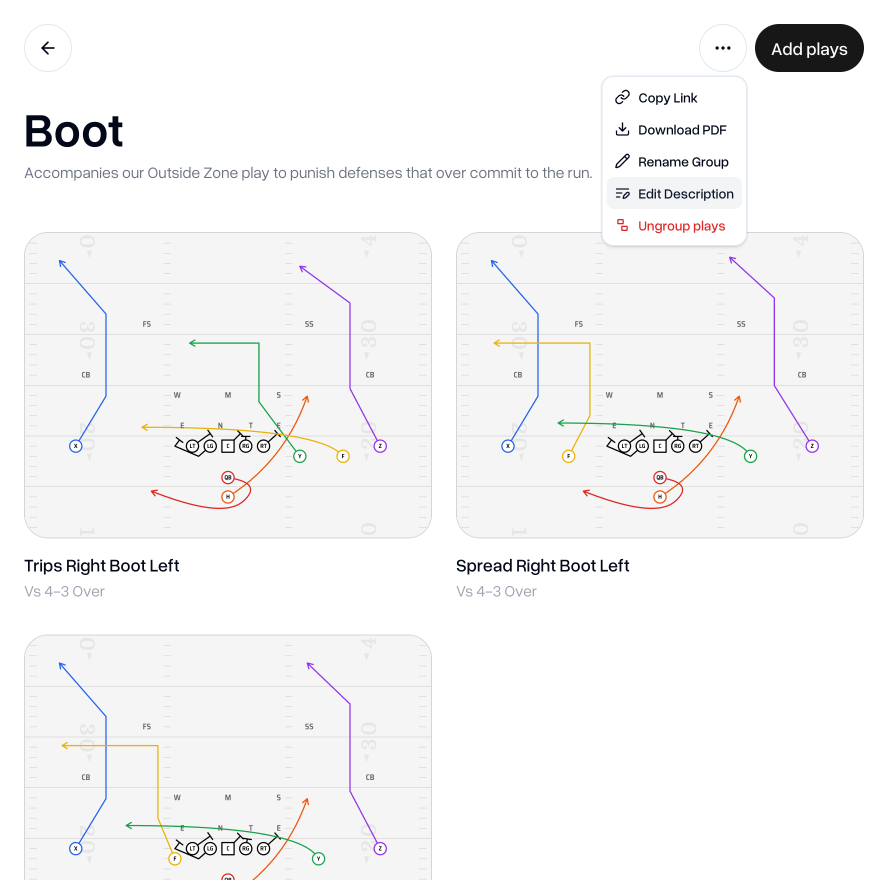Click the Copy Link chain icon

click(622, 98)
